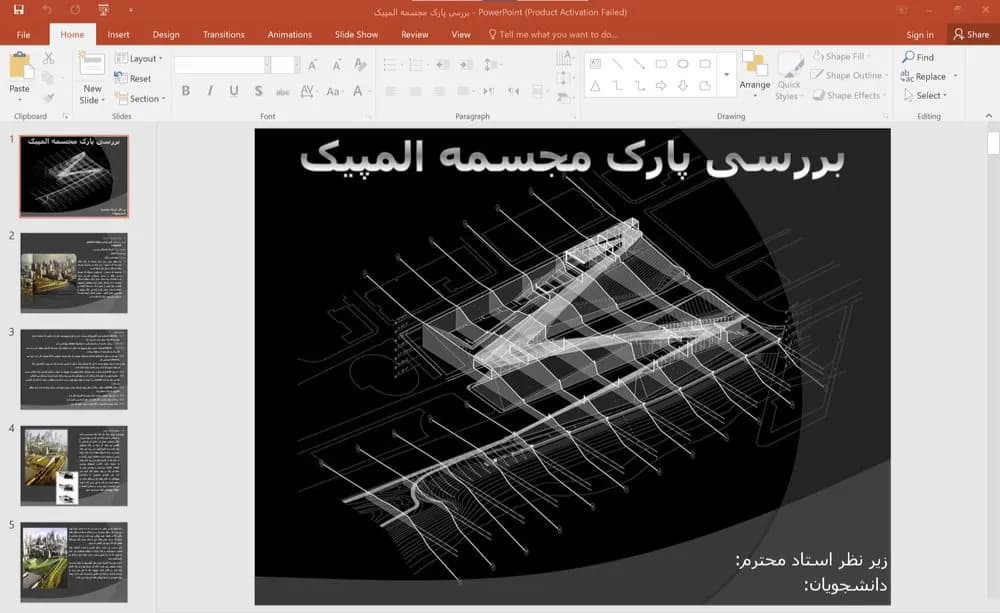The width and height of the screenshot is (1000, 613).
Task: Select the Triangle shape in gallery
Action: [x=595, y=85]
